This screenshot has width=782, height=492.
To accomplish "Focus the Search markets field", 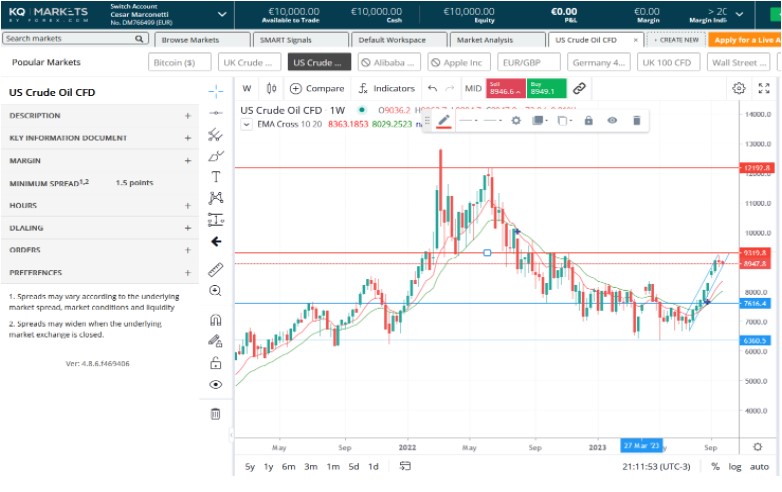I will [75, 39].
